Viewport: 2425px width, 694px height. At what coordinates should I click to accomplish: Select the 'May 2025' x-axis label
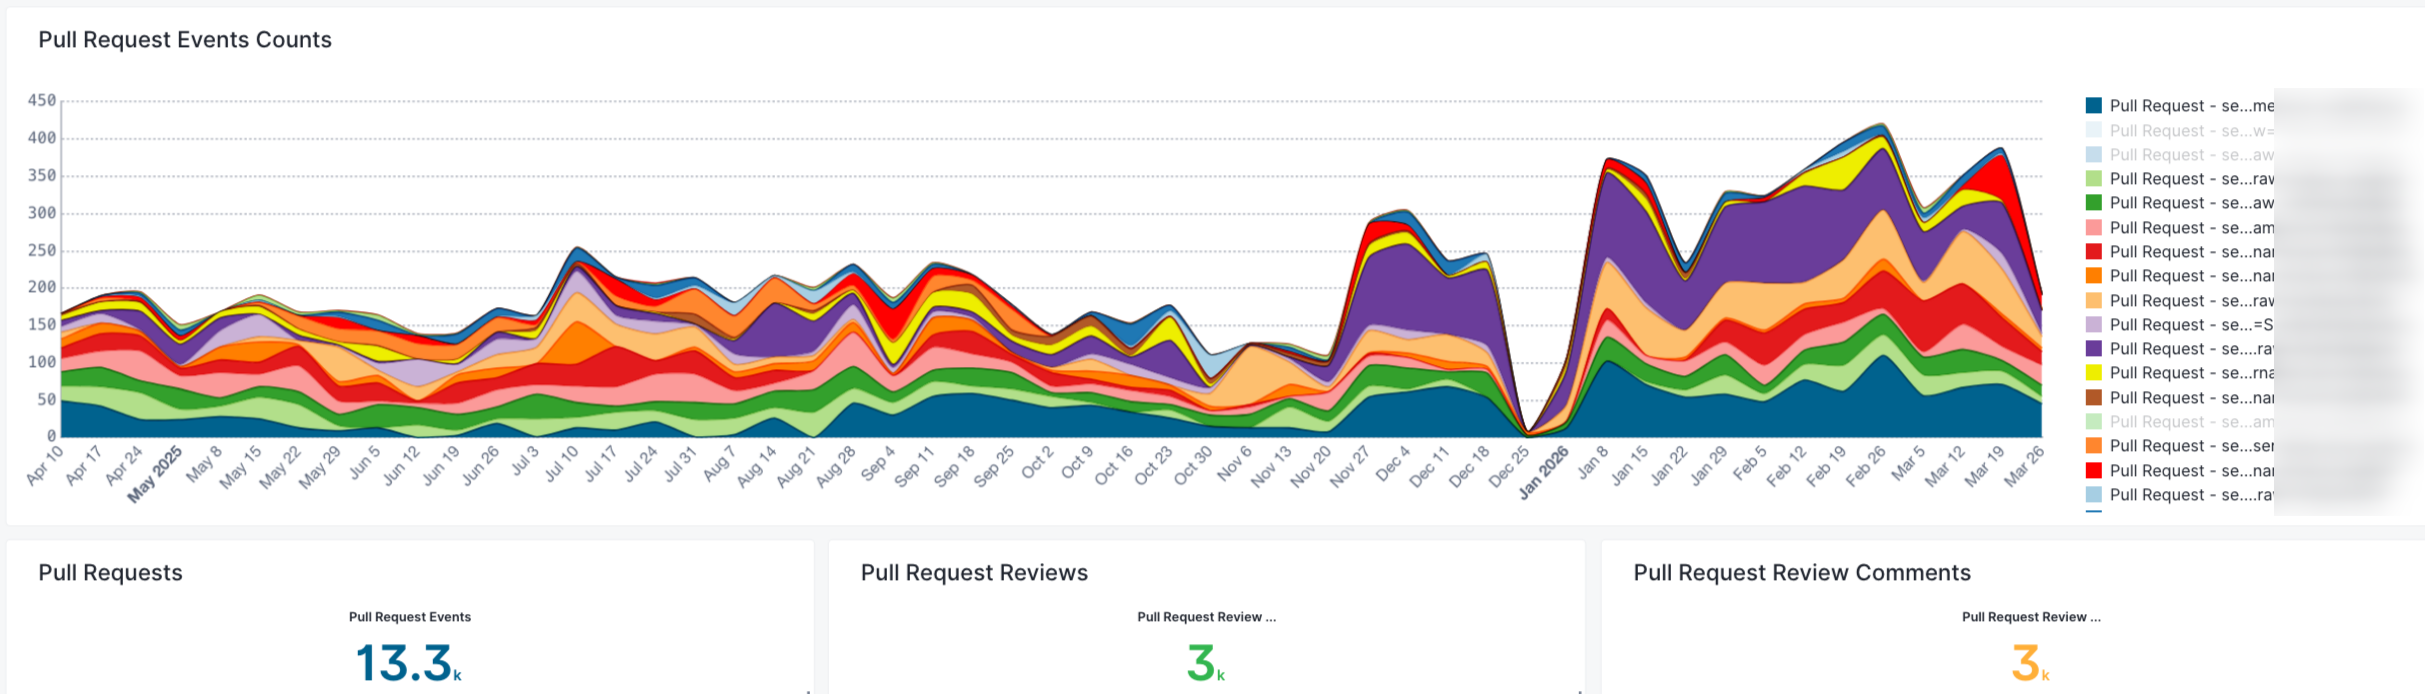[x=155, y=473]
